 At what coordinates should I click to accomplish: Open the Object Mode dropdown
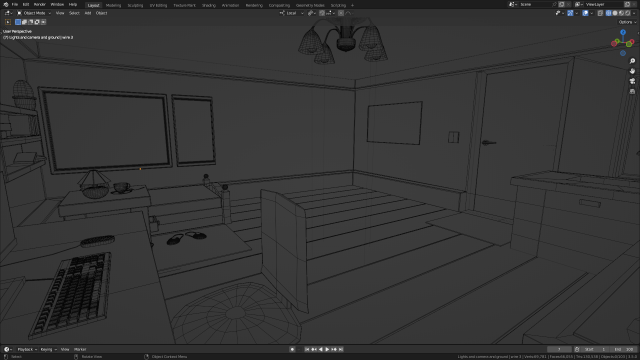(x=34, y=13)
